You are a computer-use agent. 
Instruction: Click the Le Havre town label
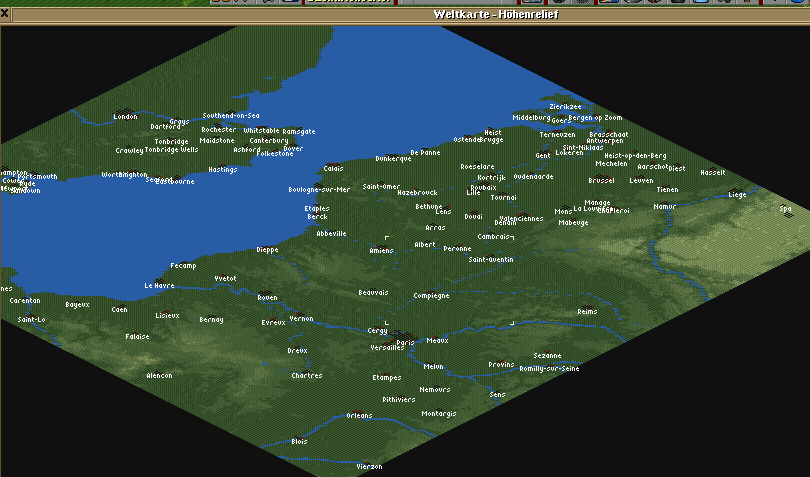coord(159,286)
